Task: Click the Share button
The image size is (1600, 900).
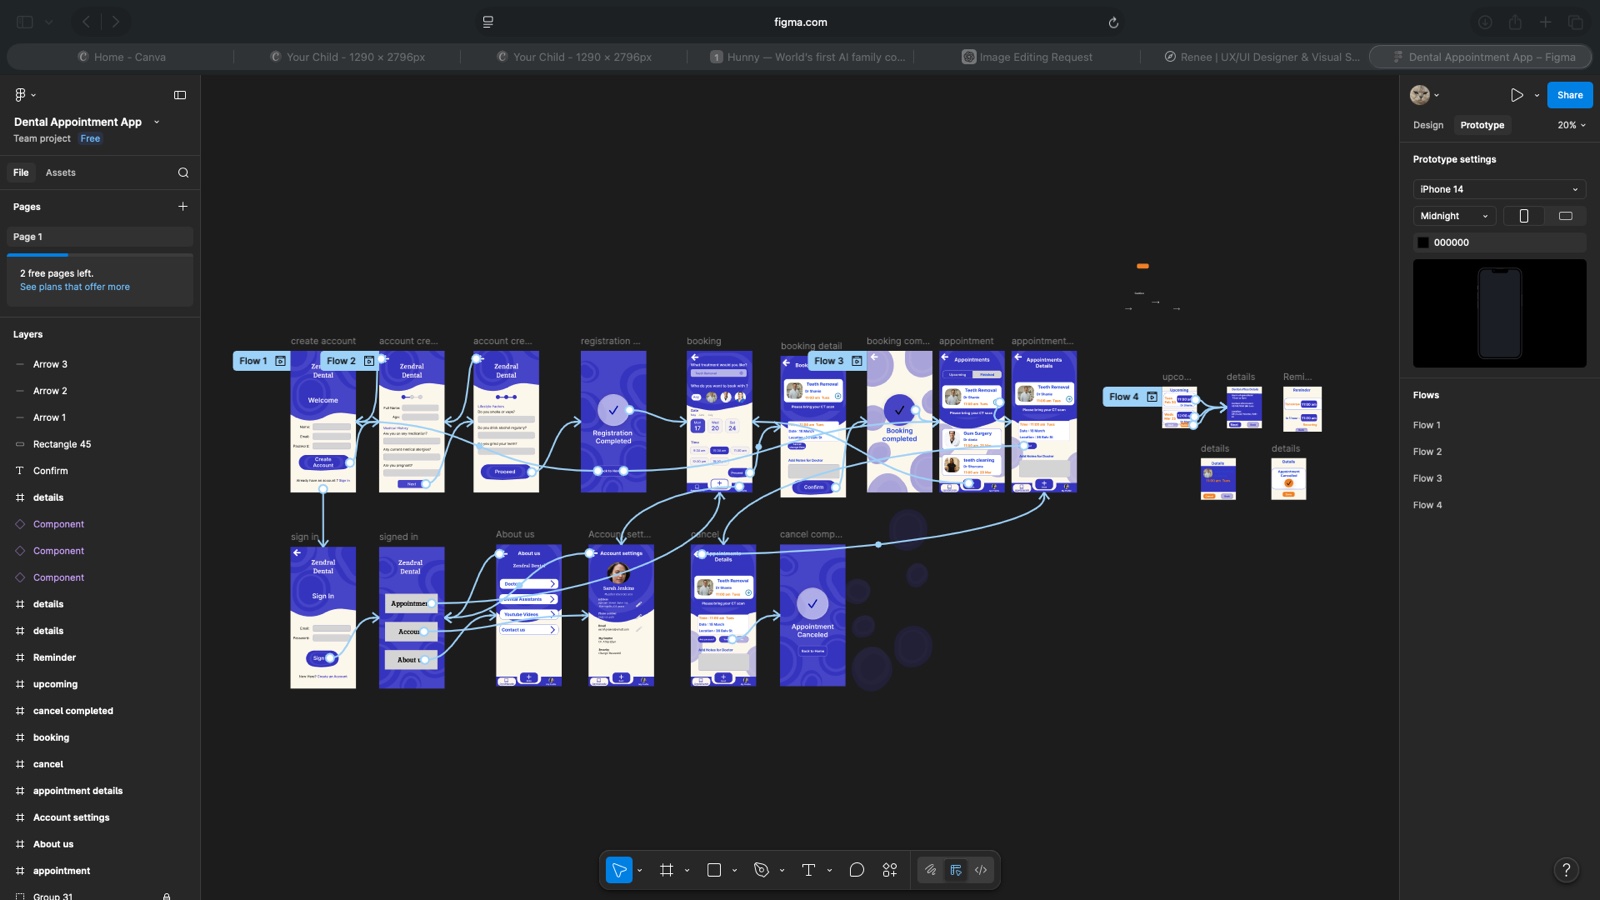Action: 1570,95
